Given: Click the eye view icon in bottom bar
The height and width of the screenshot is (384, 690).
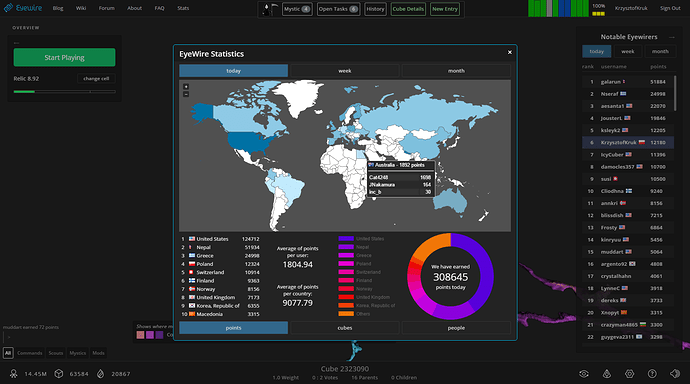Looking at the screenshot, I should click(584, 373).
